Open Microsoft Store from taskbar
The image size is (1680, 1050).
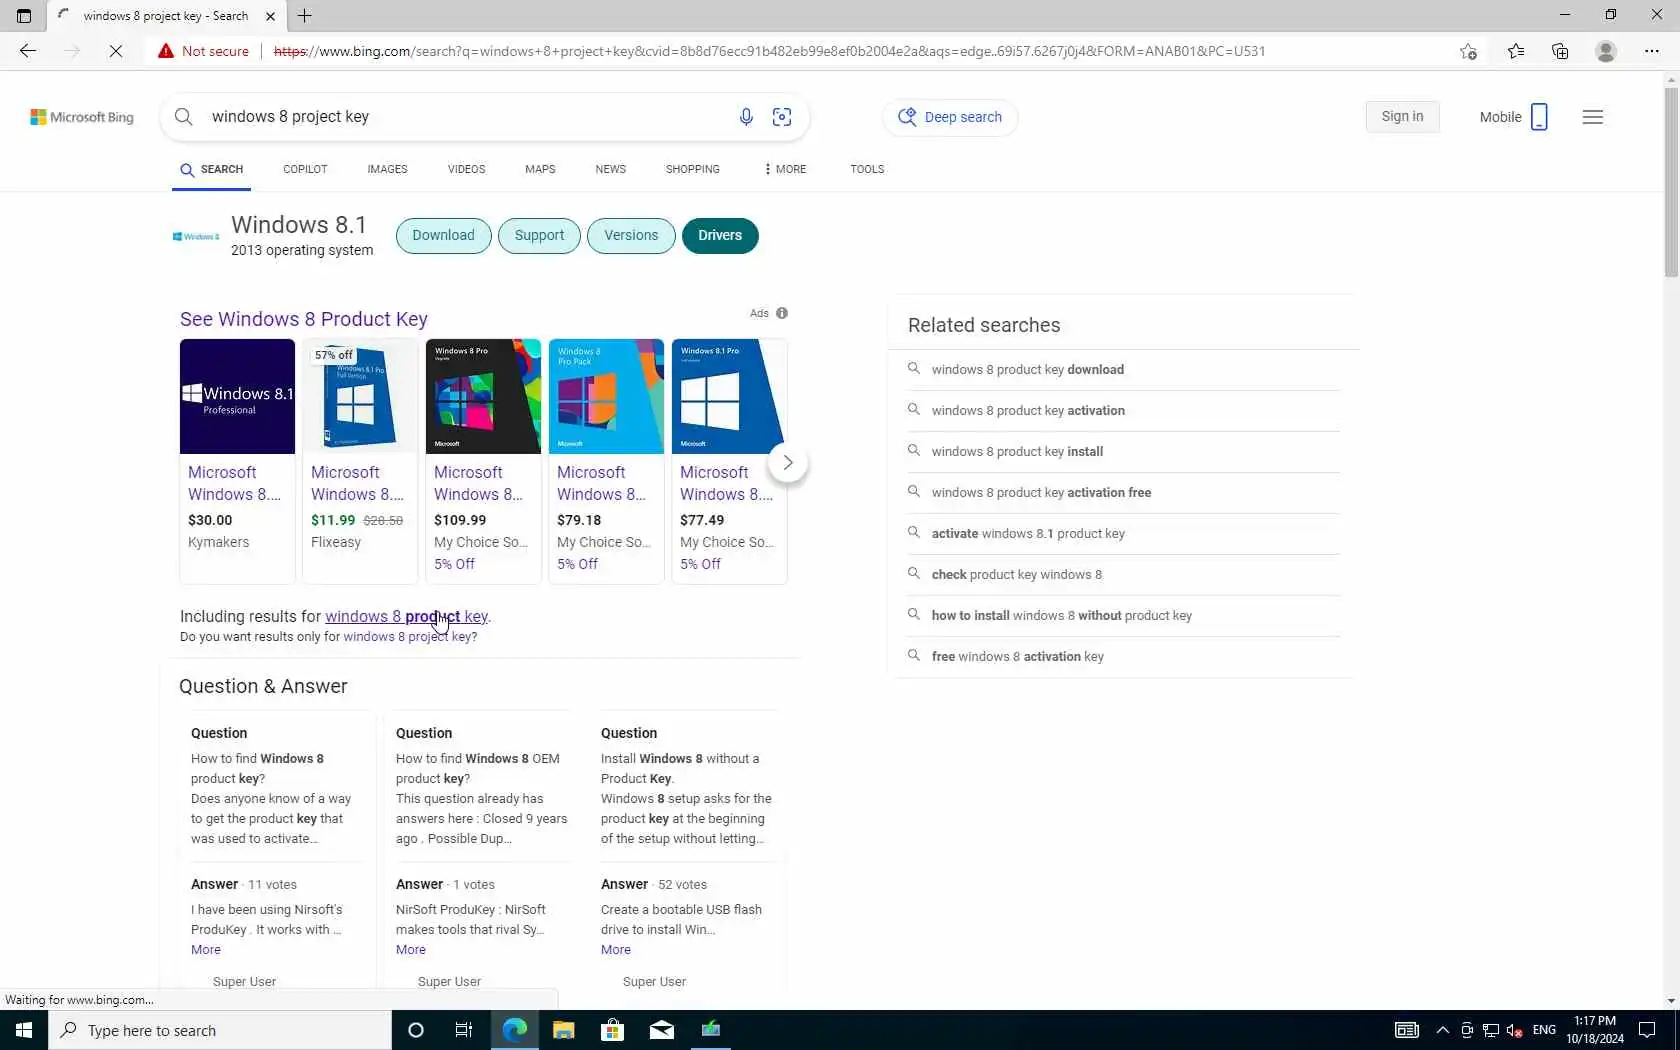[x=613, y=1030]
